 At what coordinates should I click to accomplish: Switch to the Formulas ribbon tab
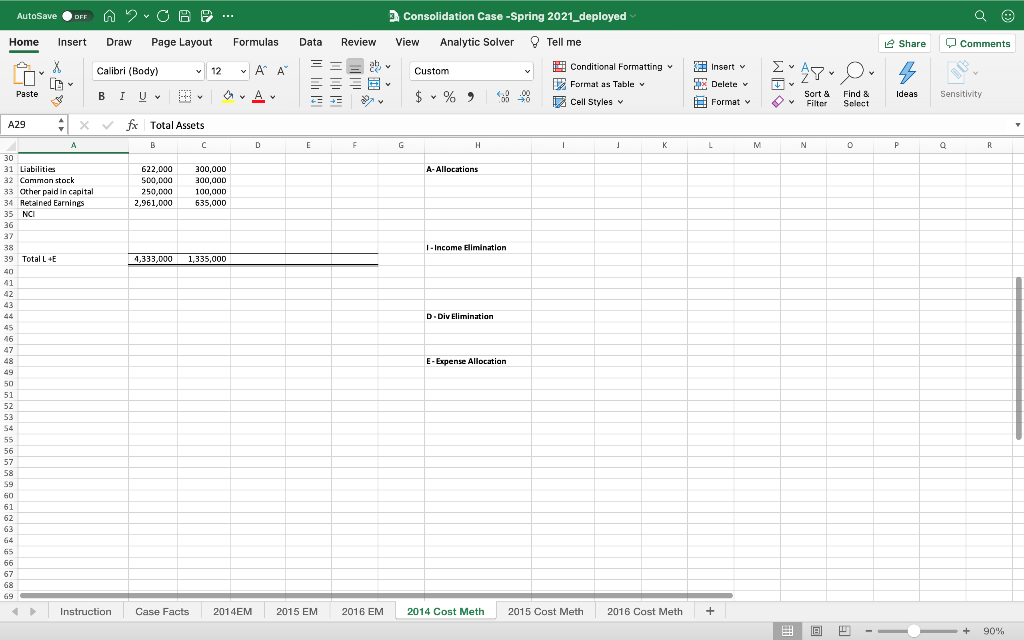[256, 42]
